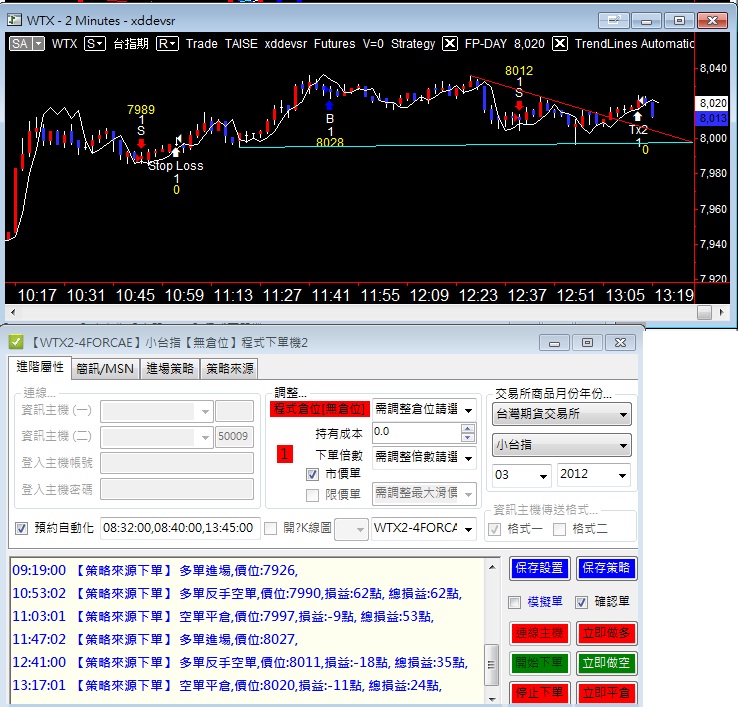
Task: Open the 需調整倉位請選 dropdown
Action: [424, 409]
